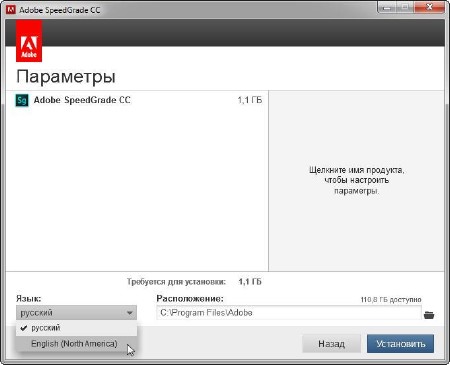
Task: Click the SpeedGrade Sg product icon
Action: pyautogui.click(x=22, y=100)
